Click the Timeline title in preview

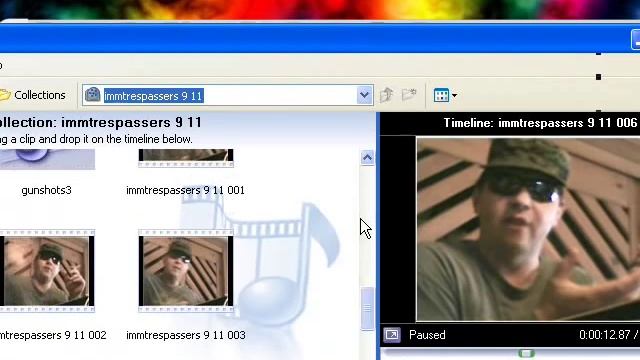(x=540, y=123)
